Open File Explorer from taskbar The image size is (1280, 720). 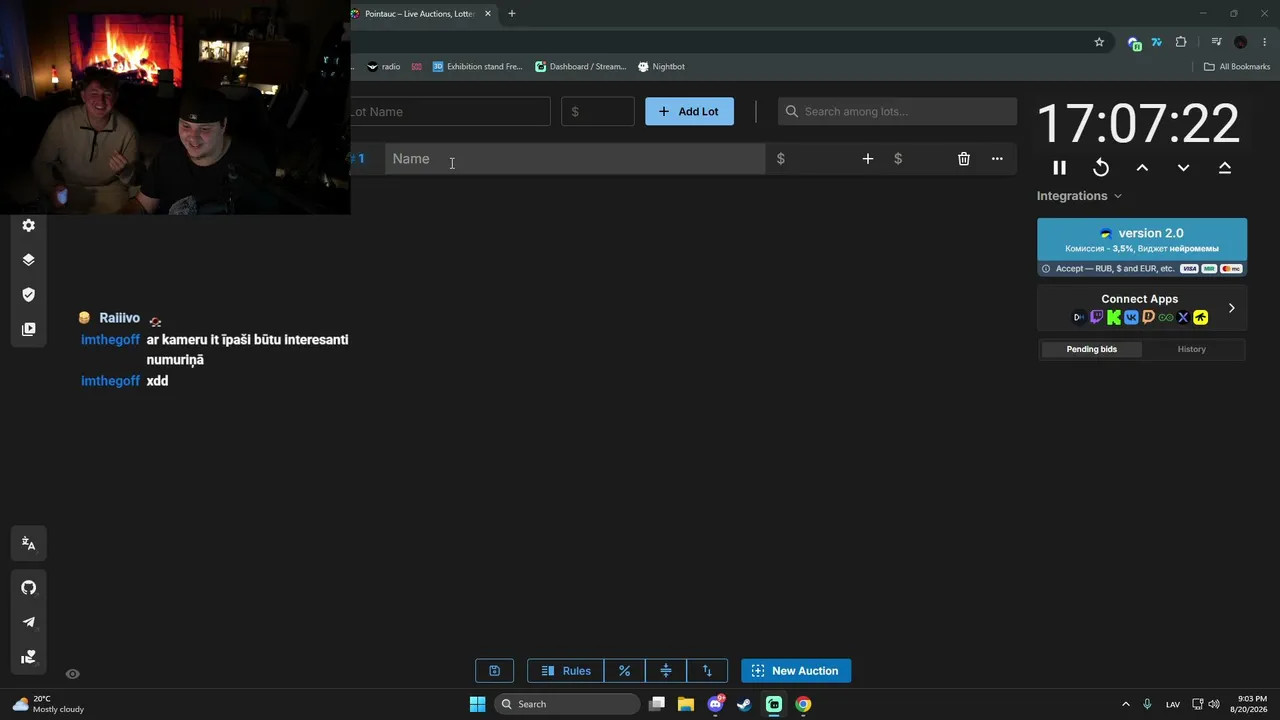tap(686, 704)
